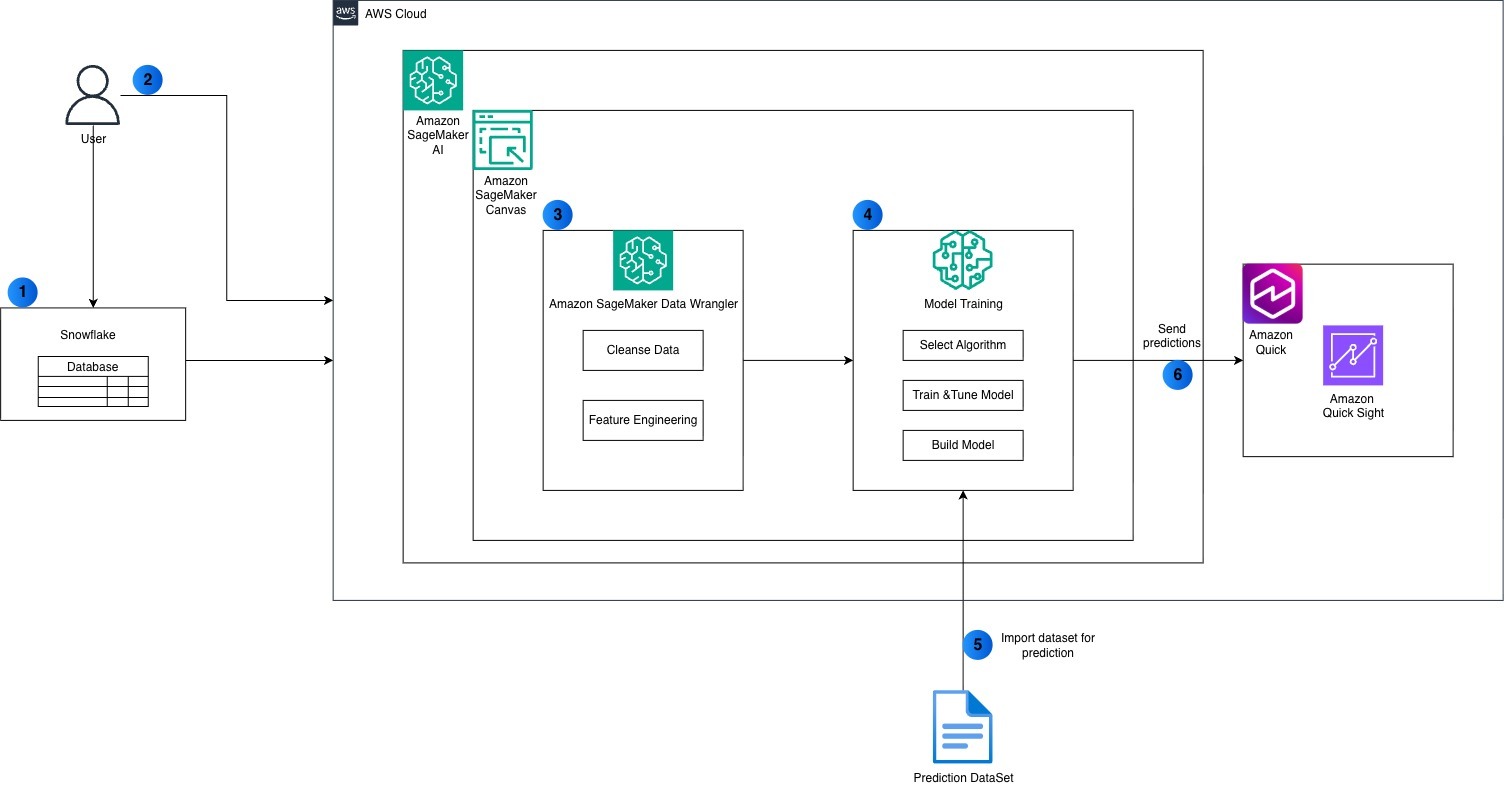Click the Prediction DataSet document icon
Image resolution: width=1504 pixels, height=786 pixels.
[962, 727]
